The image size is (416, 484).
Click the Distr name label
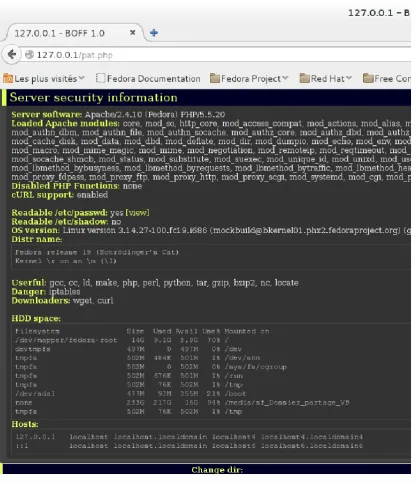pyautogui.click(x=37, y=239)
